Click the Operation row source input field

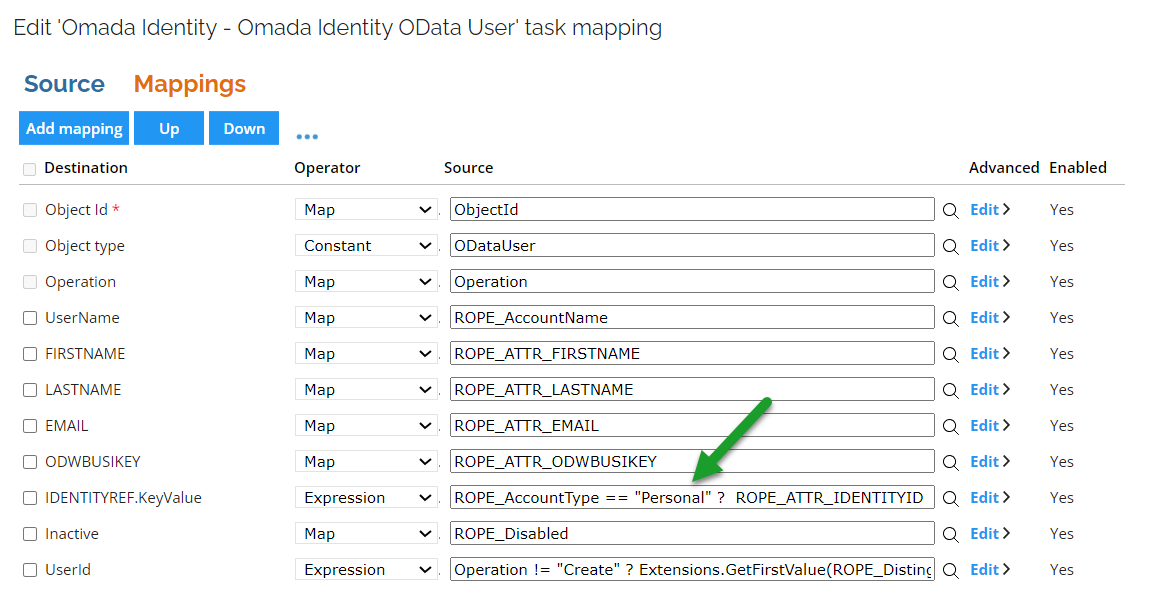click(692, 281)
